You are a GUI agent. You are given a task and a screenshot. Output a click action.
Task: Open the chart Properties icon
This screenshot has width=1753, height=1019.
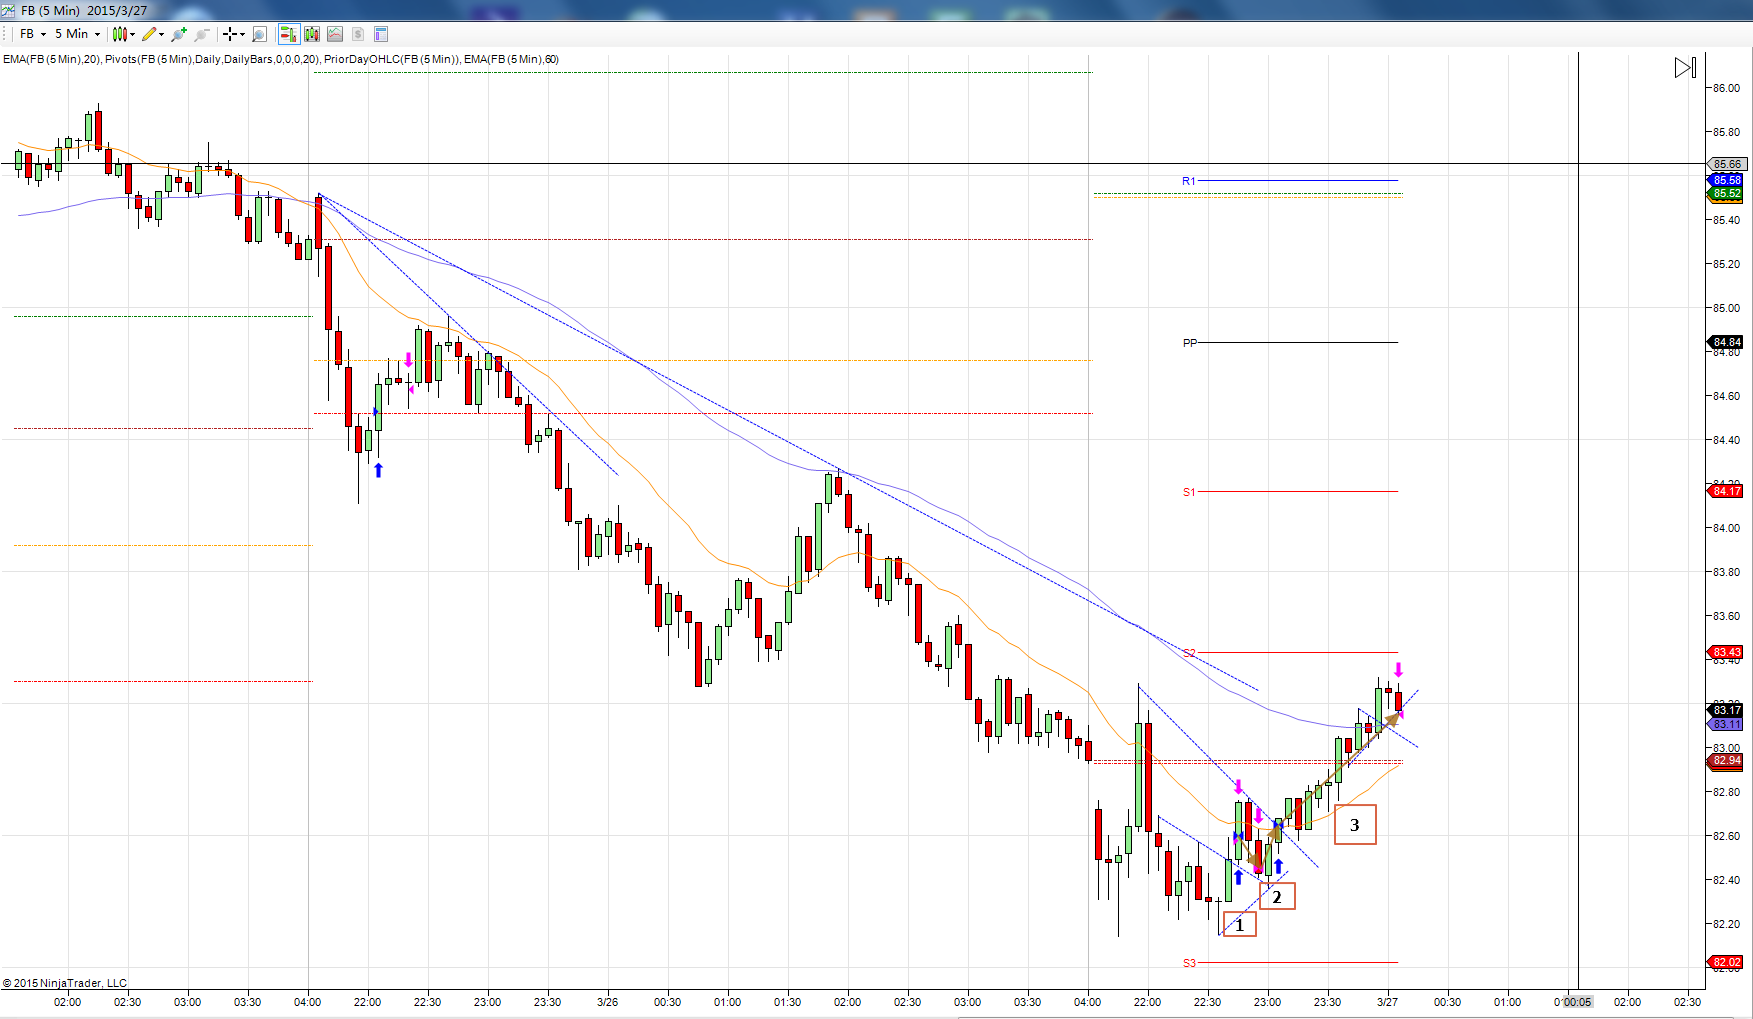pyautogui.click(x=381, y=34)
